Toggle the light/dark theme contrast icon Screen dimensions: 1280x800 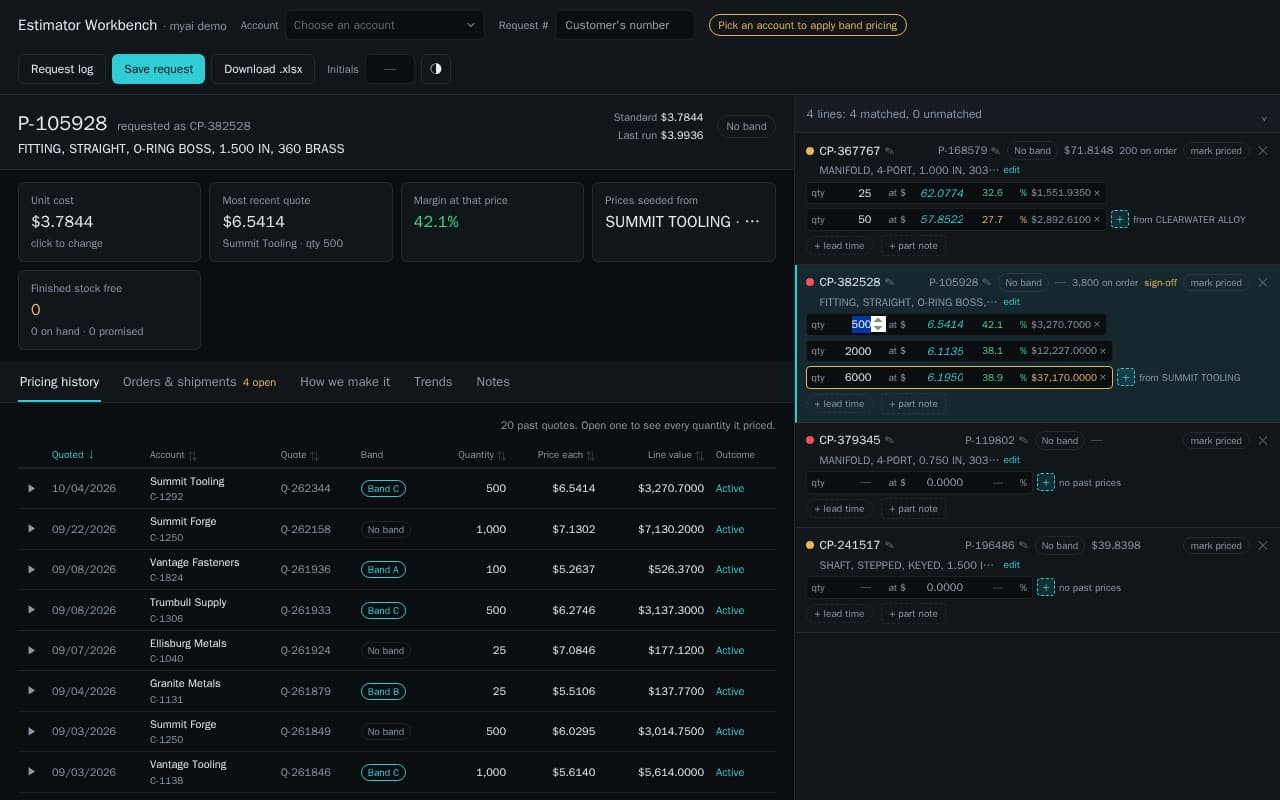coord(435,69)
